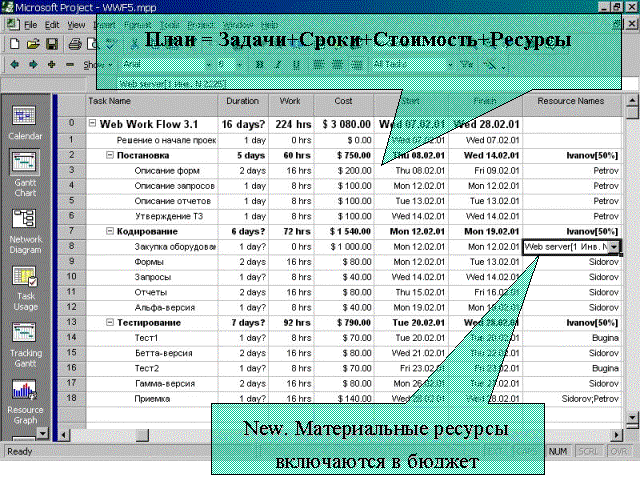Viewport: 640px width, 481px height.
Task: Toggle Italic formatting in the toolbar
Action: (x=278, y=65)
